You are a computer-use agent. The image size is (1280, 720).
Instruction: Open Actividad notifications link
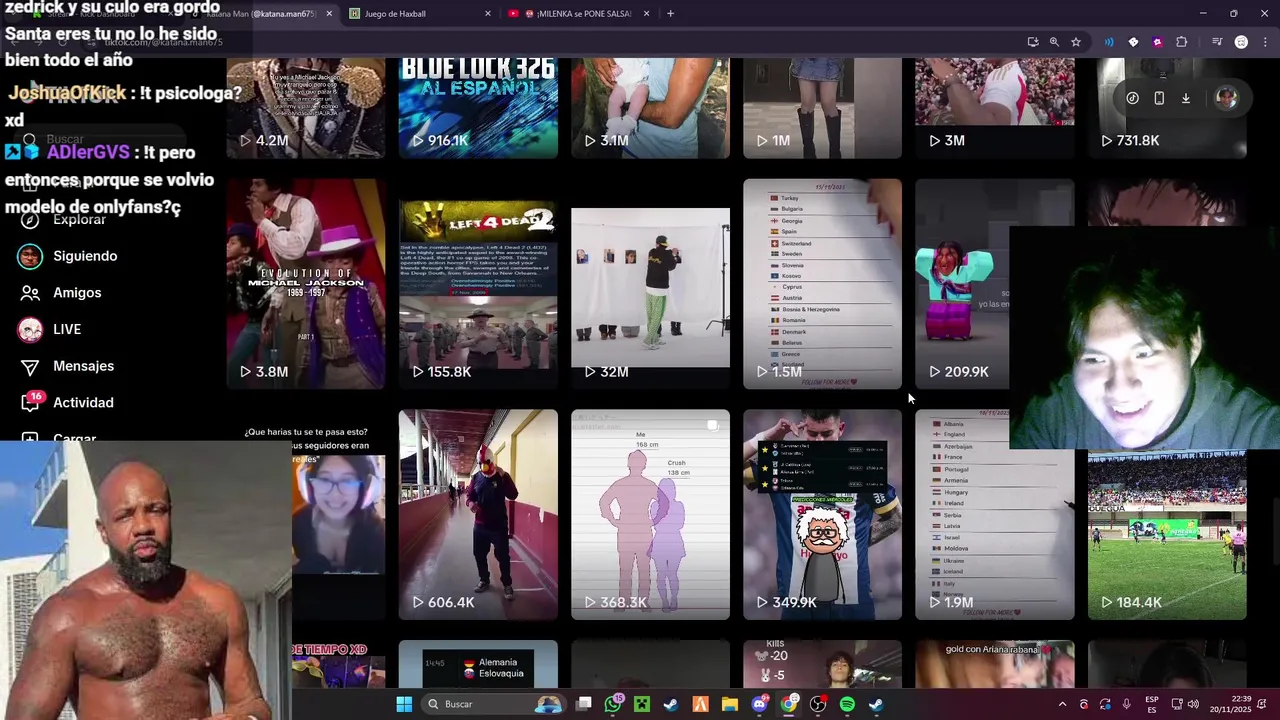[83, 402]
